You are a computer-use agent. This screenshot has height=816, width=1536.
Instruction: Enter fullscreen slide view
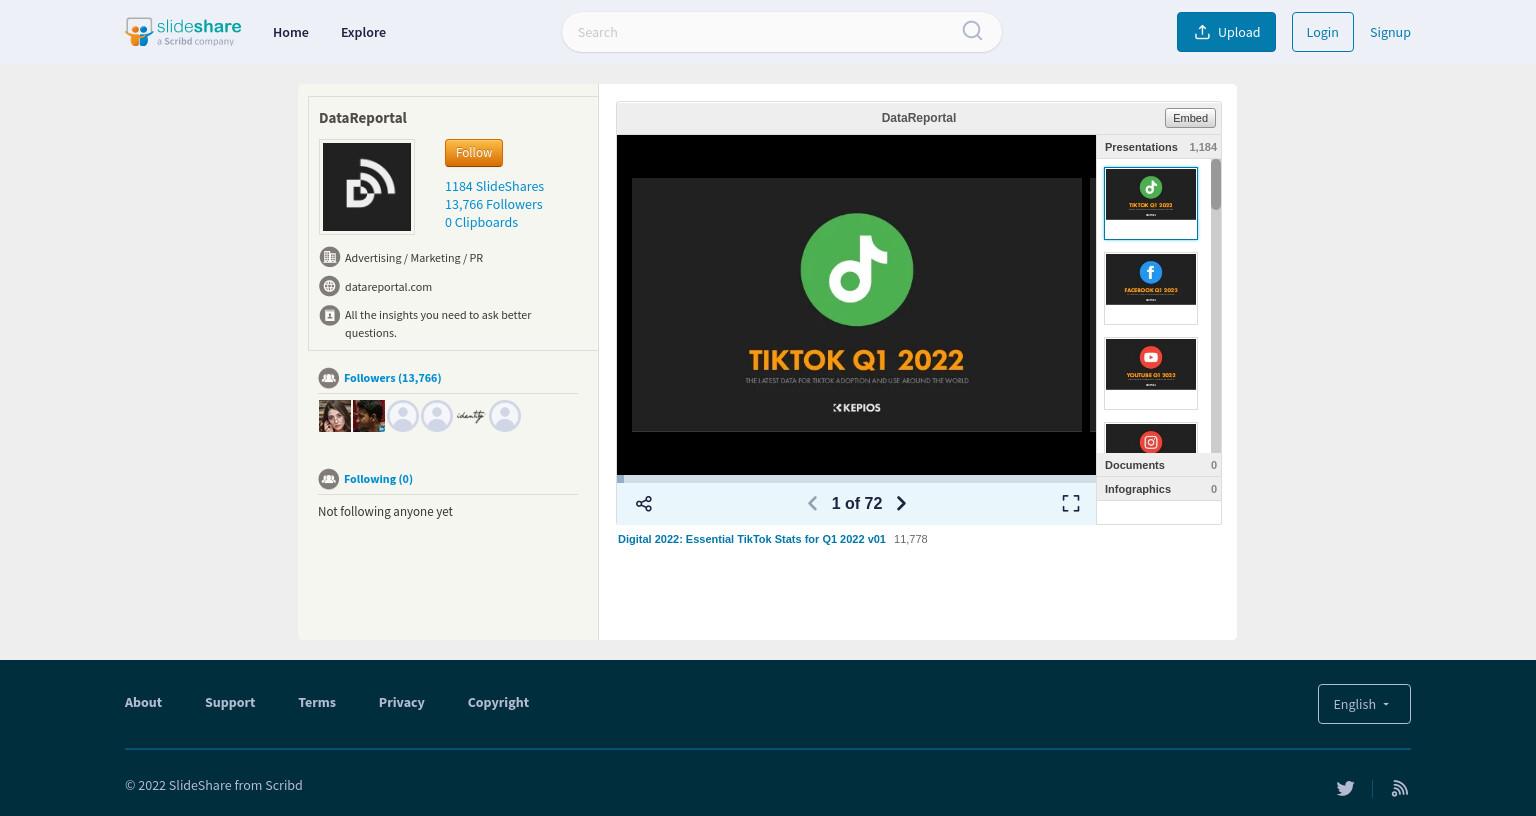click(x=1071, y=504)
